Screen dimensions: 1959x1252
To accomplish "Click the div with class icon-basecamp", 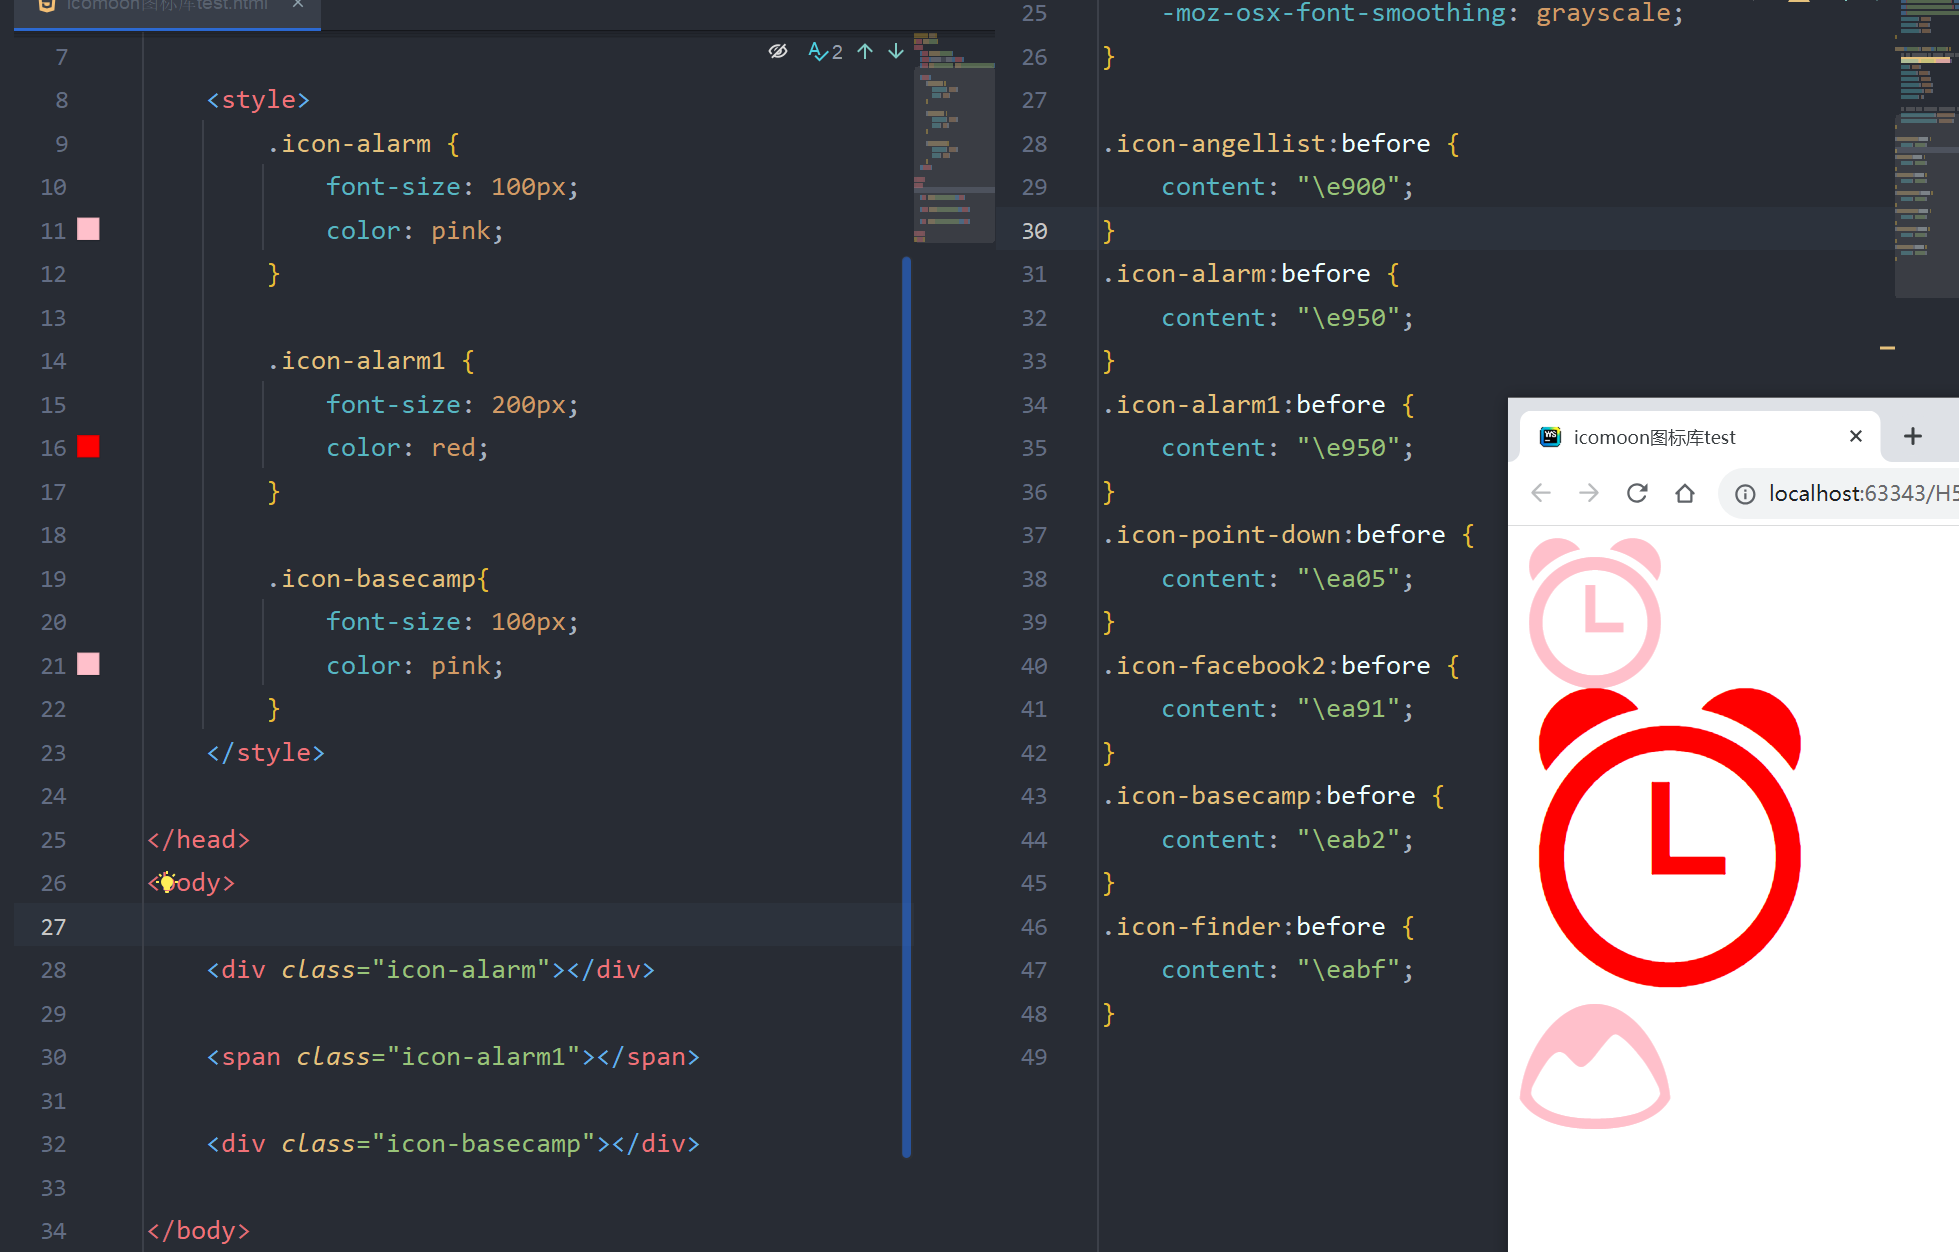I will point(453,1143).
